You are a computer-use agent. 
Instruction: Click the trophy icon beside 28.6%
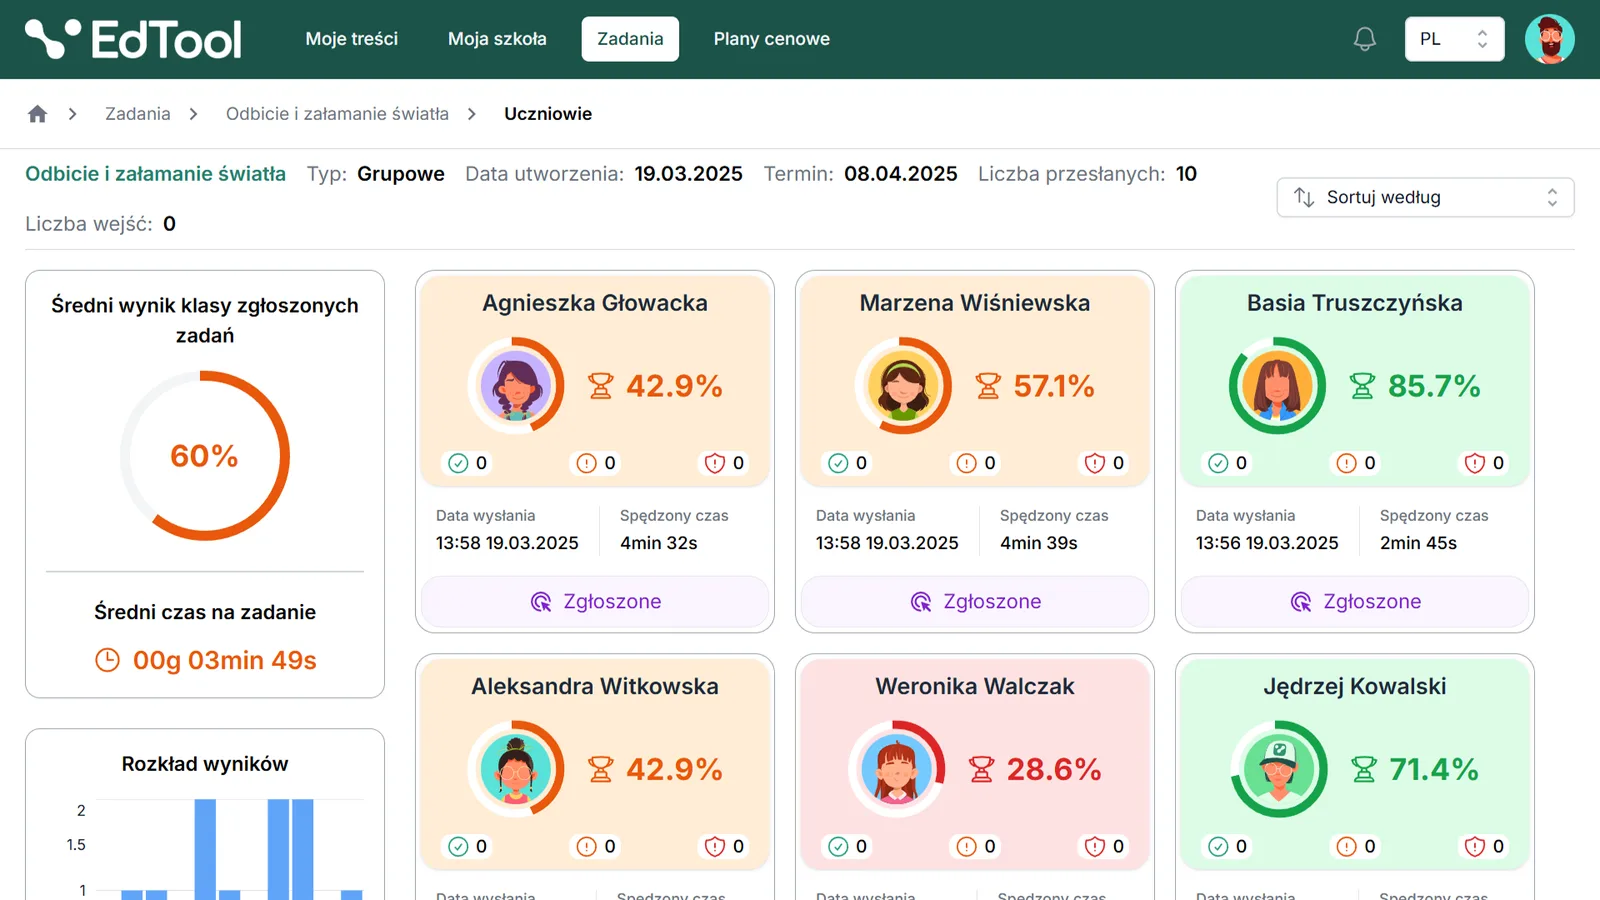982,769
